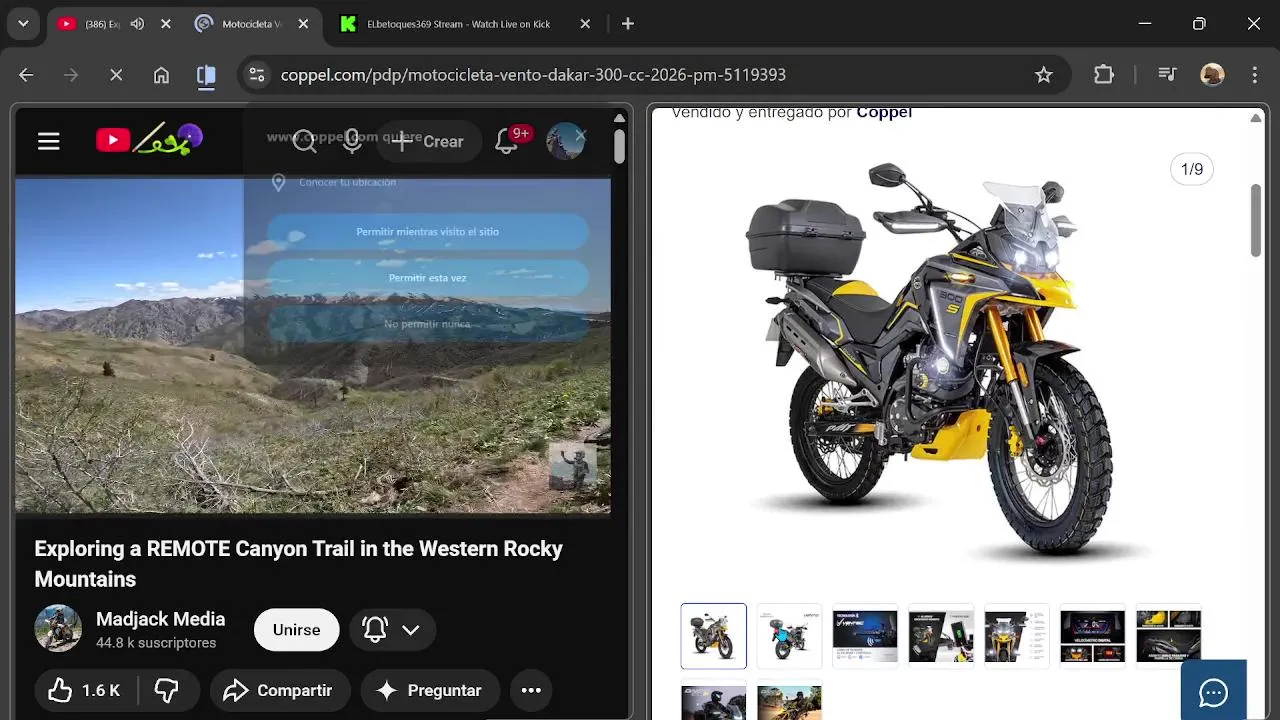Choose No permitir nunca
The width and height of the screenshot is (1280, 720).
pos(428,324)
